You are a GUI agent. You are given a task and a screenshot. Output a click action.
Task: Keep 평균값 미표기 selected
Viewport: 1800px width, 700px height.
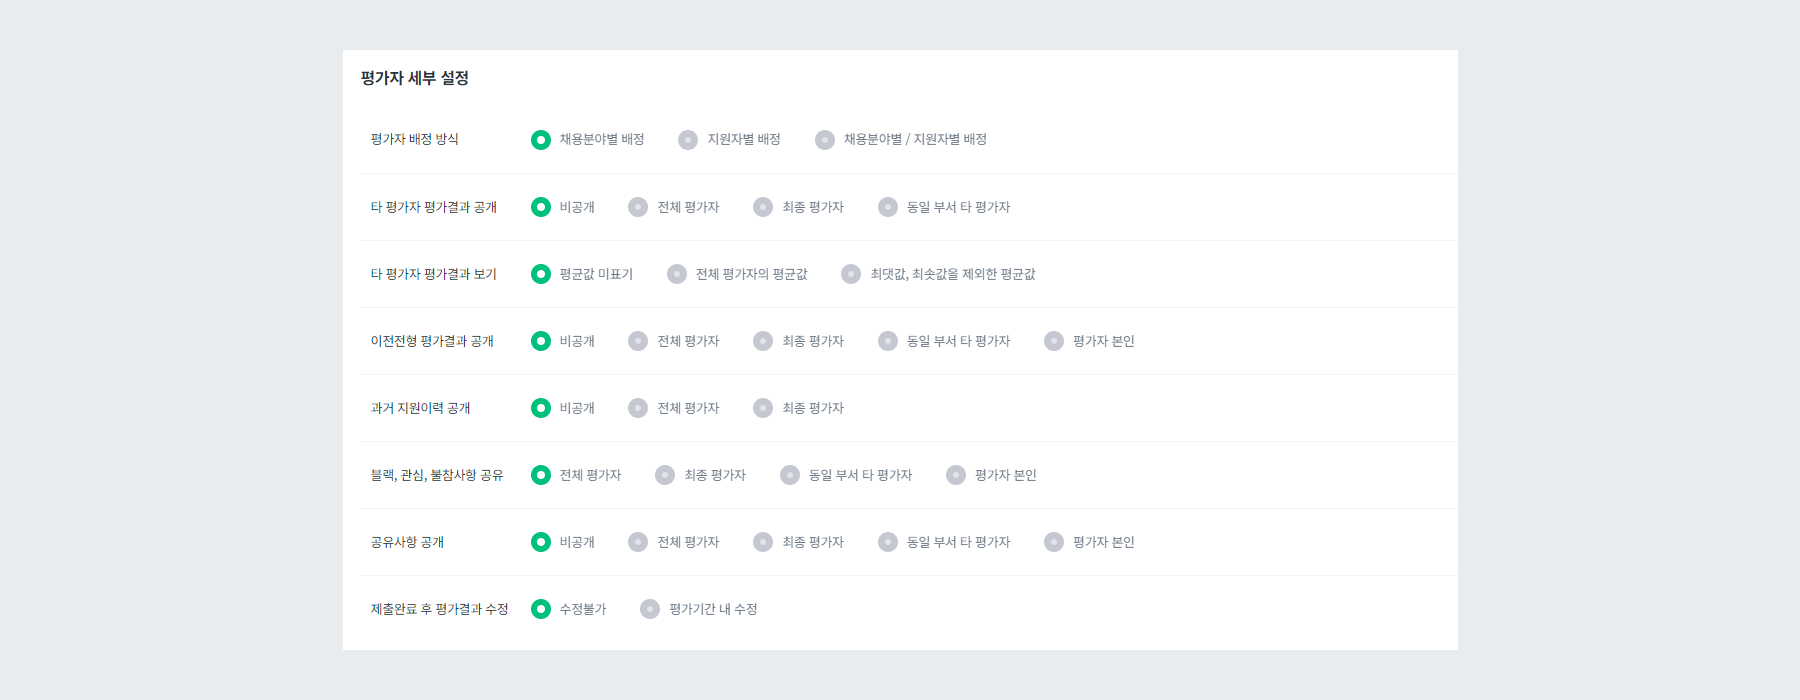click(x=541, y=273)
